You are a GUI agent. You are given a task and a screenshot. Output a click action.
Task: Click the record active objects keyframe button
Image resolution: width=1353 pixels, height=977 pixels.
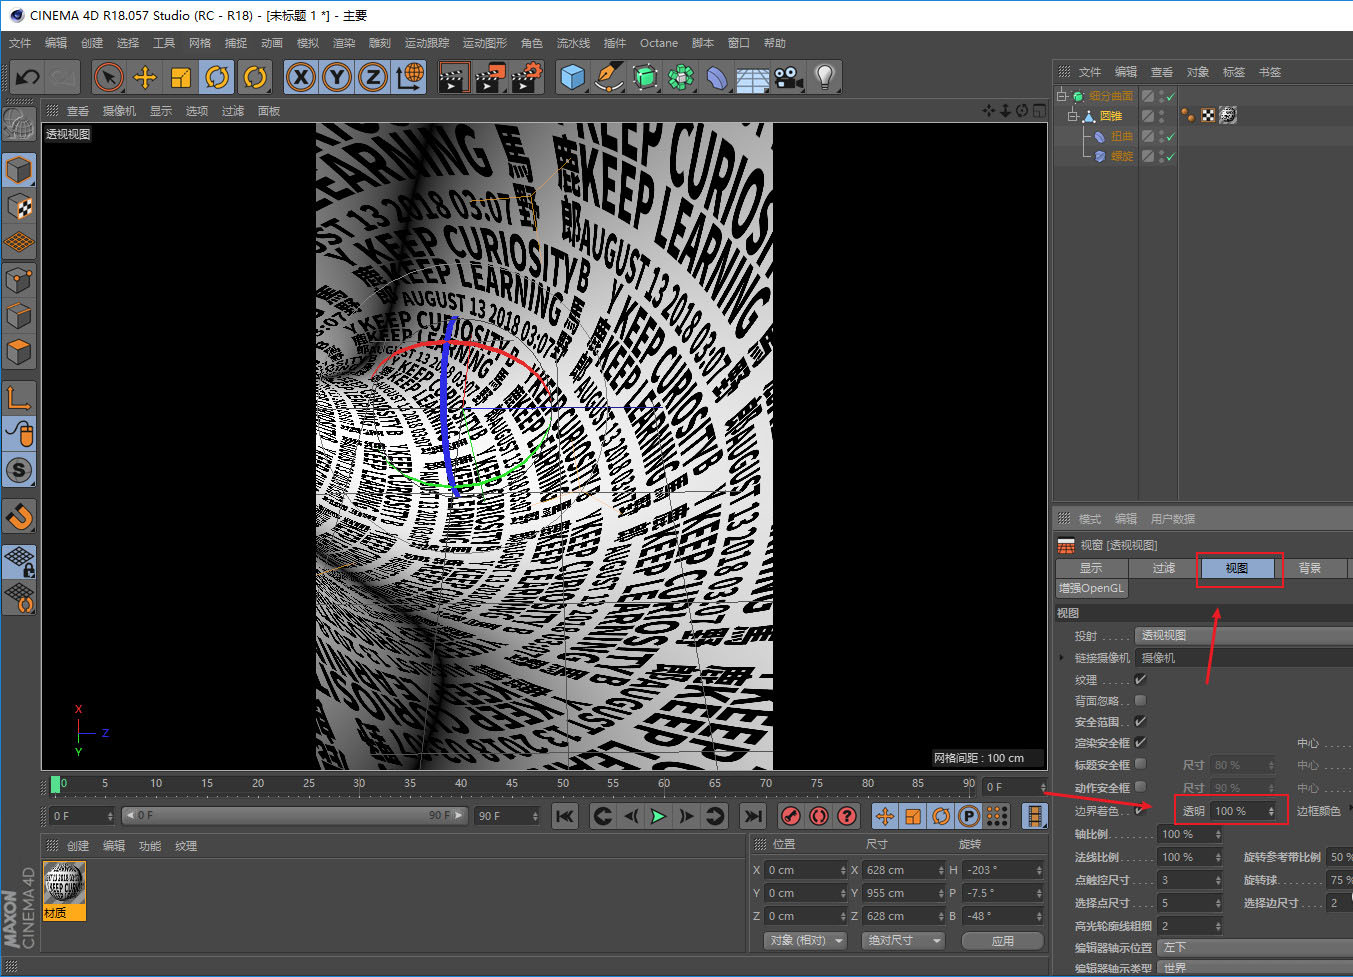coord(790,816)
